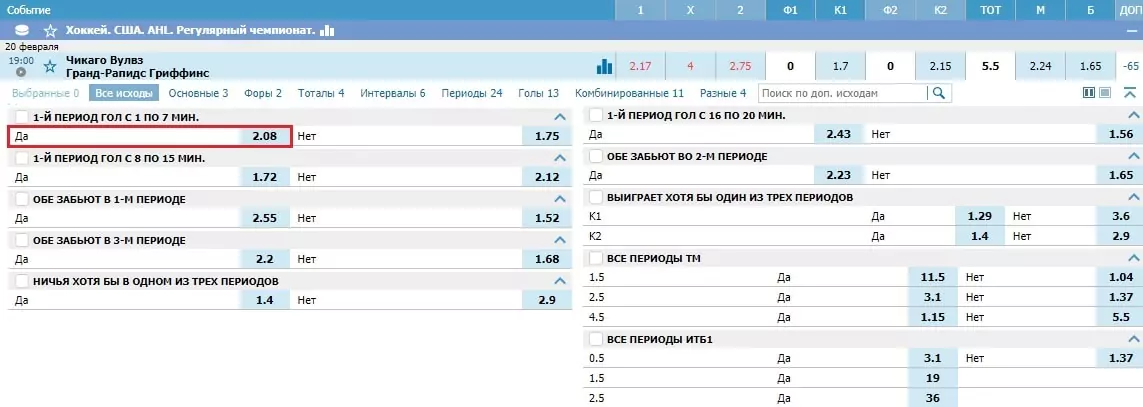Screen dimensions: 1143x407
Task: Open match statistics blue chart icon
Action: tap(604, 66)
